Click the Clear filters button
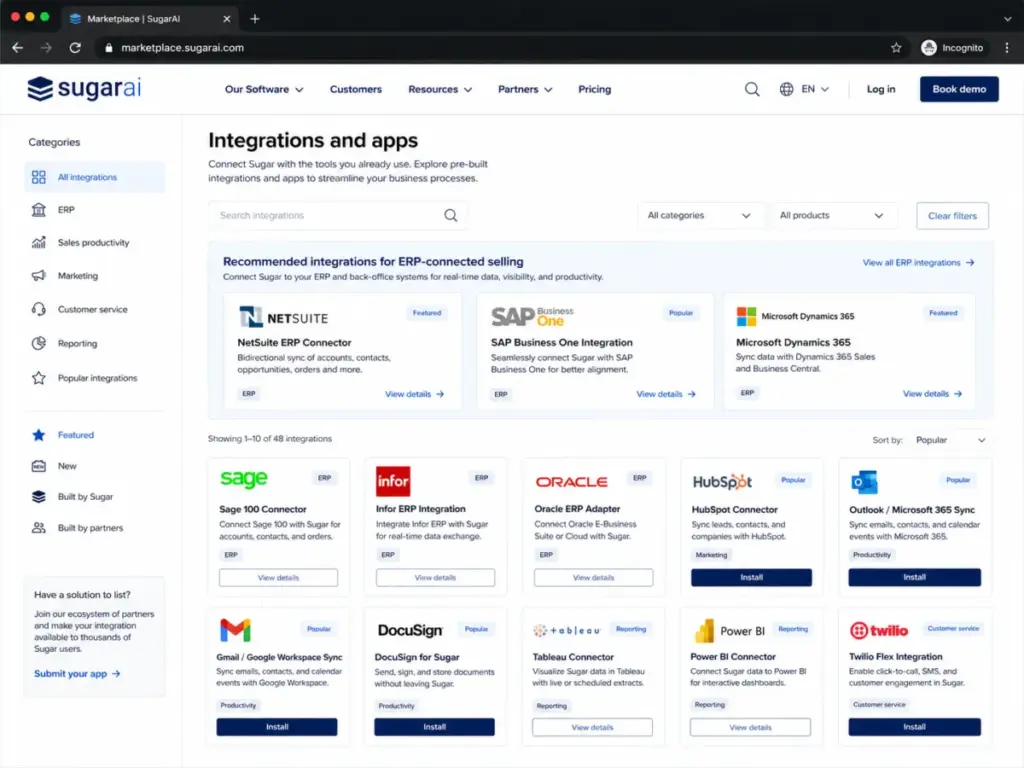The height and width of the screenshot is (768, 1024). 952,216
